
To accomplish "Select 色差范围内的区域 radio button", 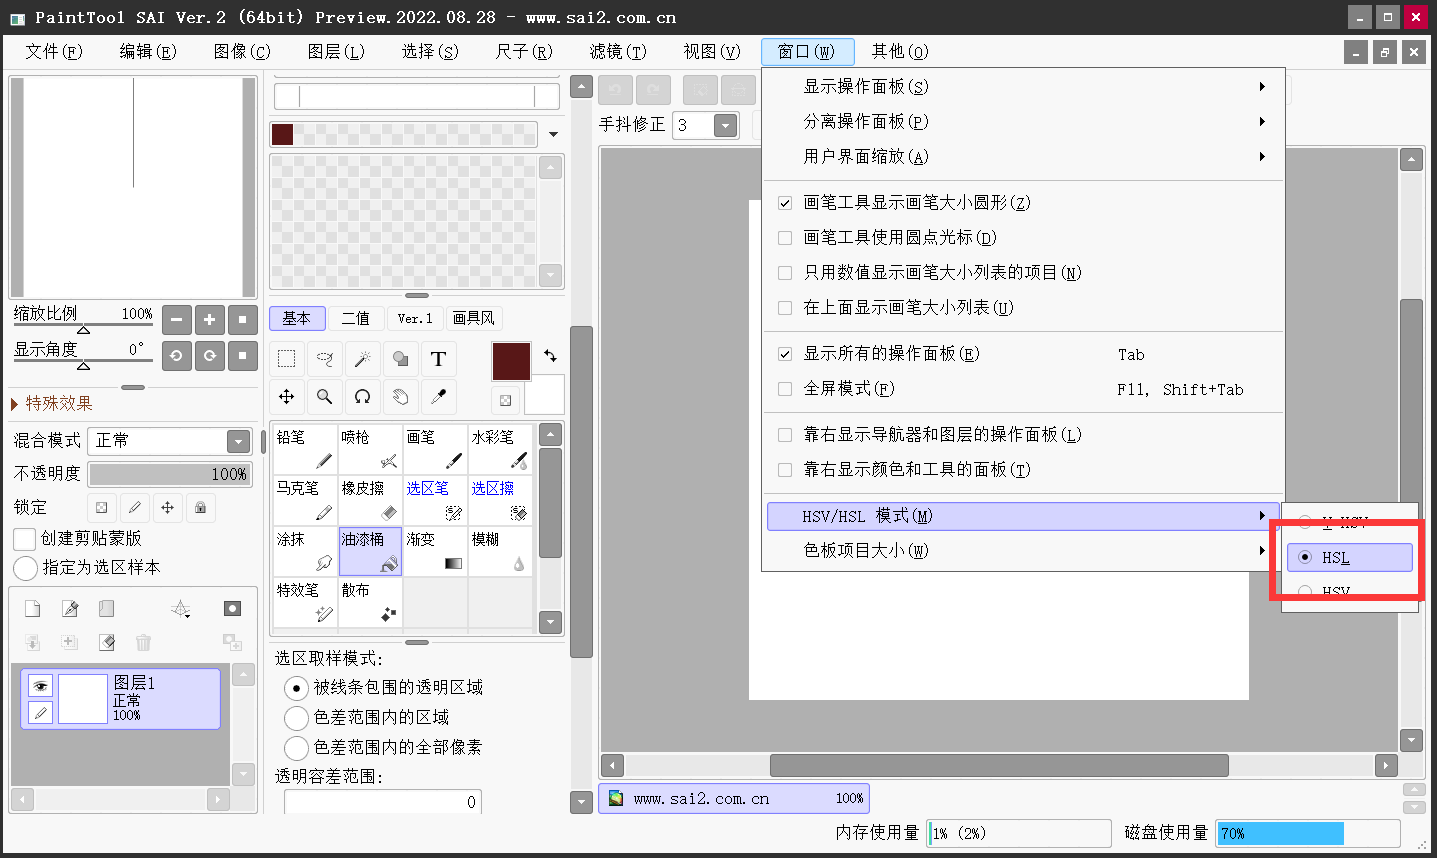I will coord(296,718).
